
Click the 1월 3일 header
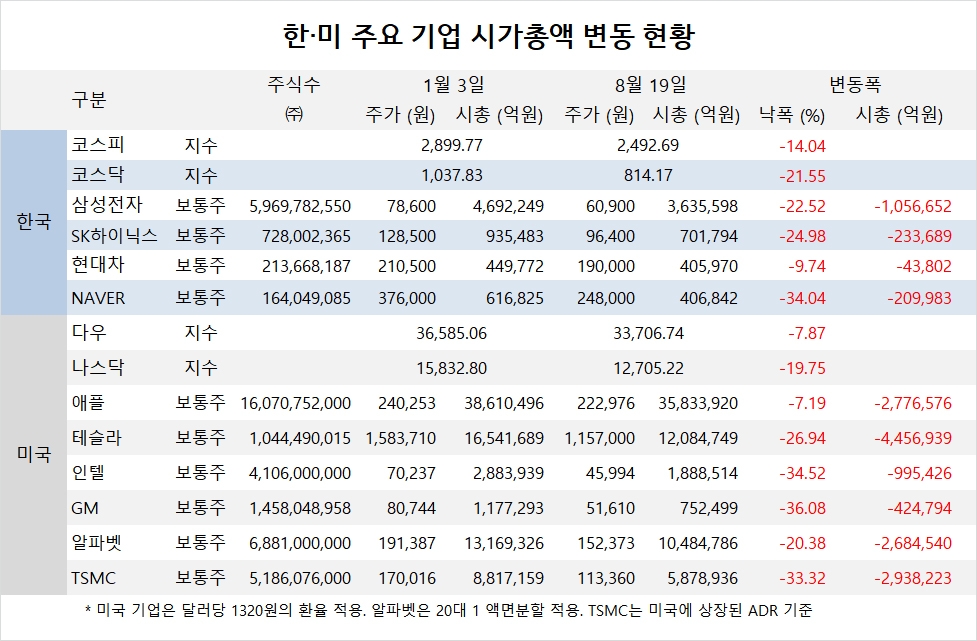pyautogui.click(x=454, y=84)
